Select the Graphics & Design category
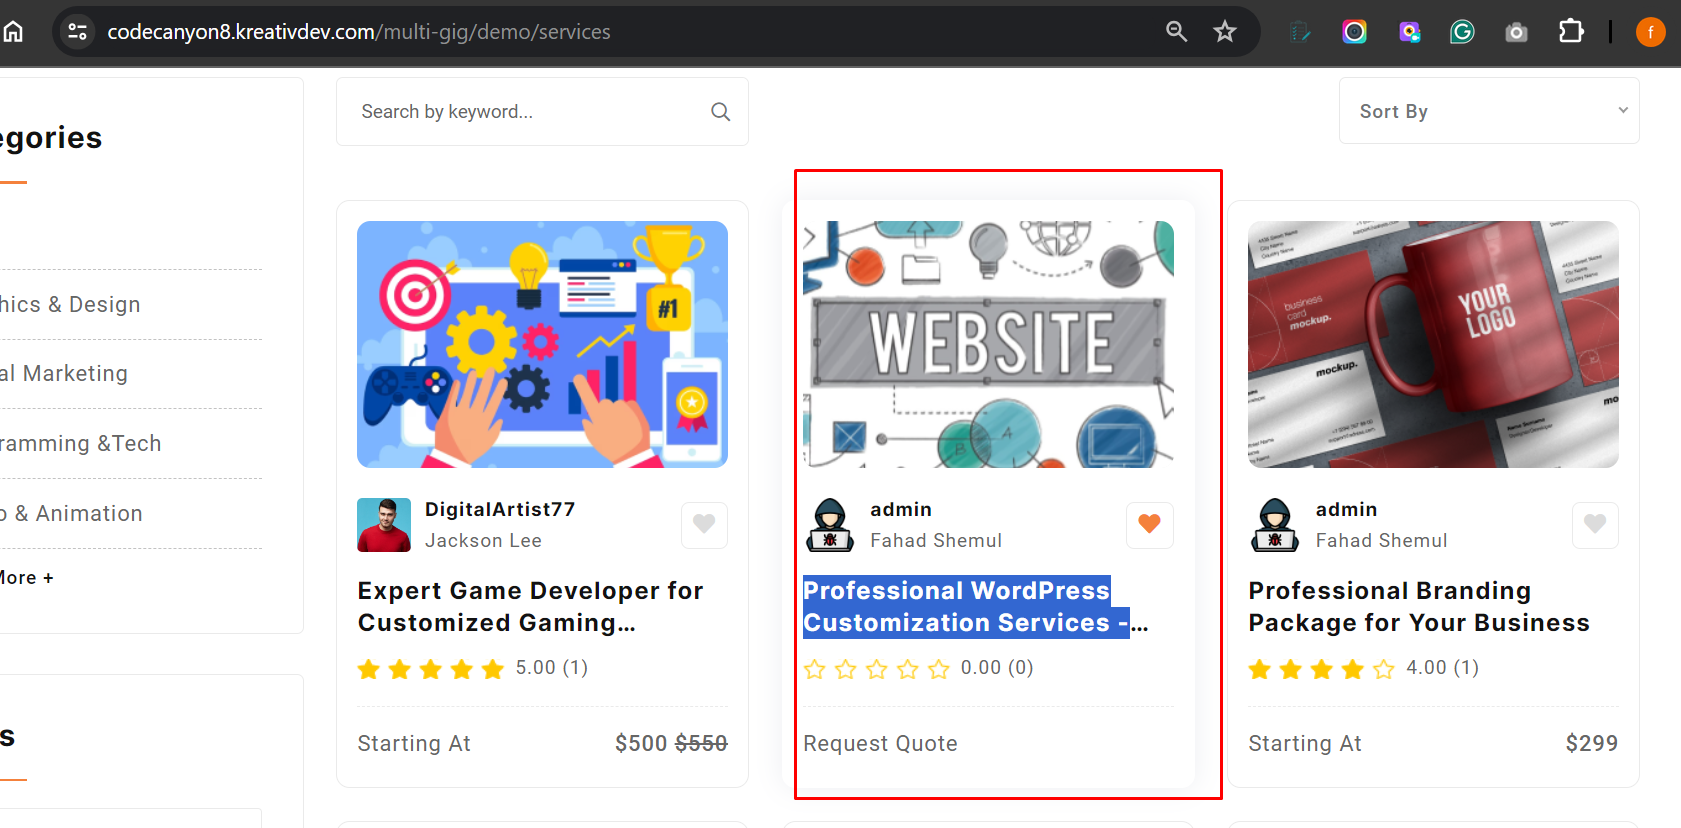The height and width of the screenshot is (828, 1681). pyautogui.click(x=70, y=304)
